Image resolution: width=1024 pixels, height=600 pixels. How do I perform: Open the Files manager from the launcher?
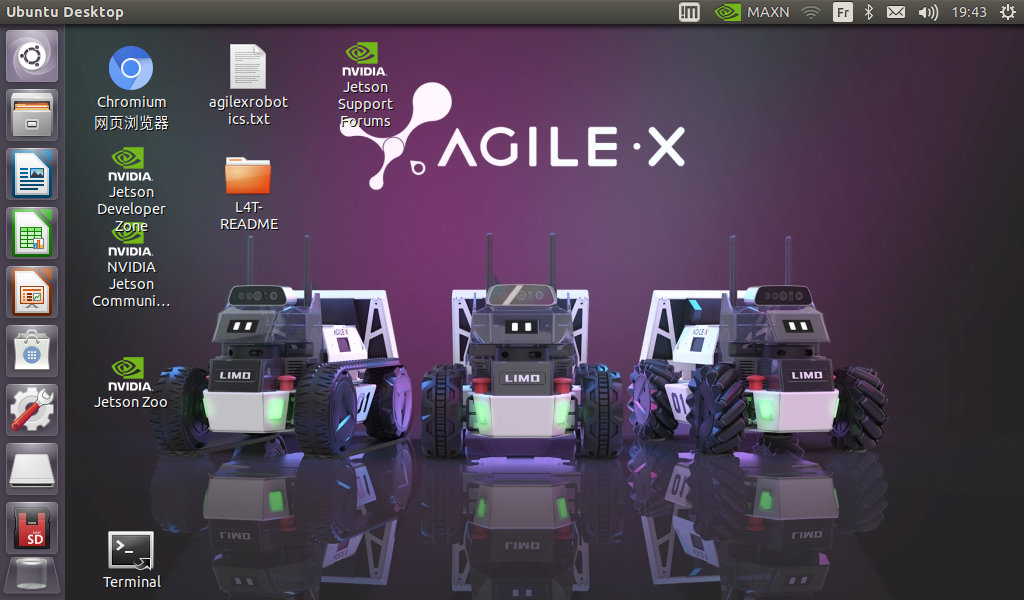32,115
